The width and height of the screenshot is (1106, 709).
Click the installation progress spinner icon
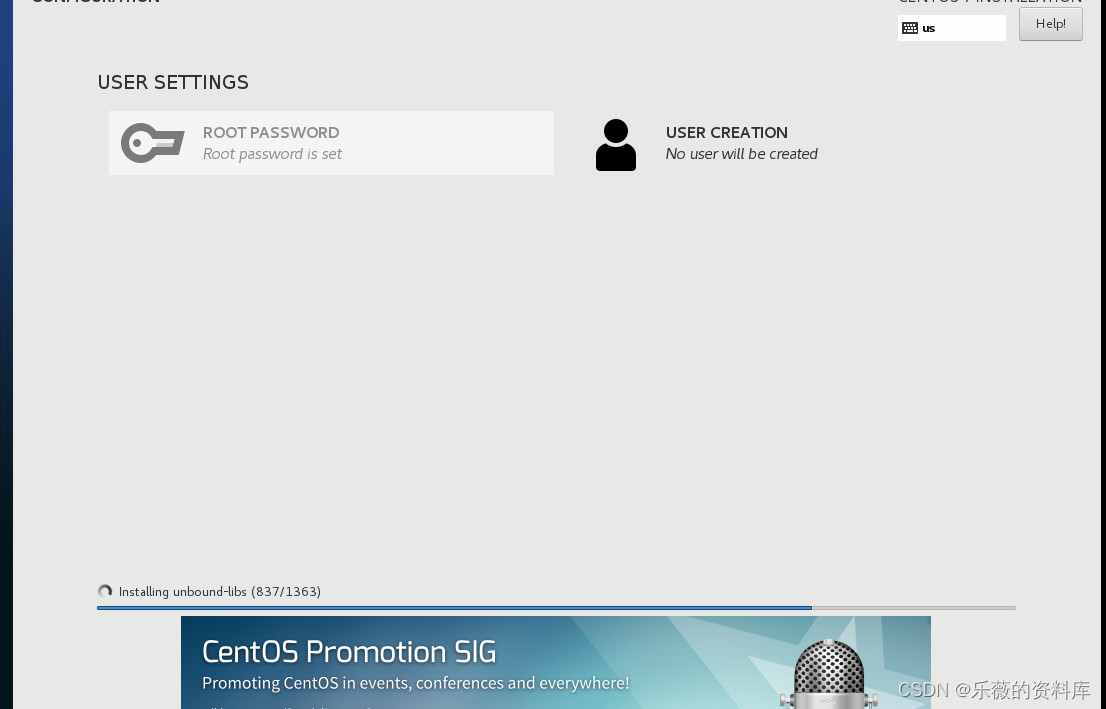[x=105, y=591]
